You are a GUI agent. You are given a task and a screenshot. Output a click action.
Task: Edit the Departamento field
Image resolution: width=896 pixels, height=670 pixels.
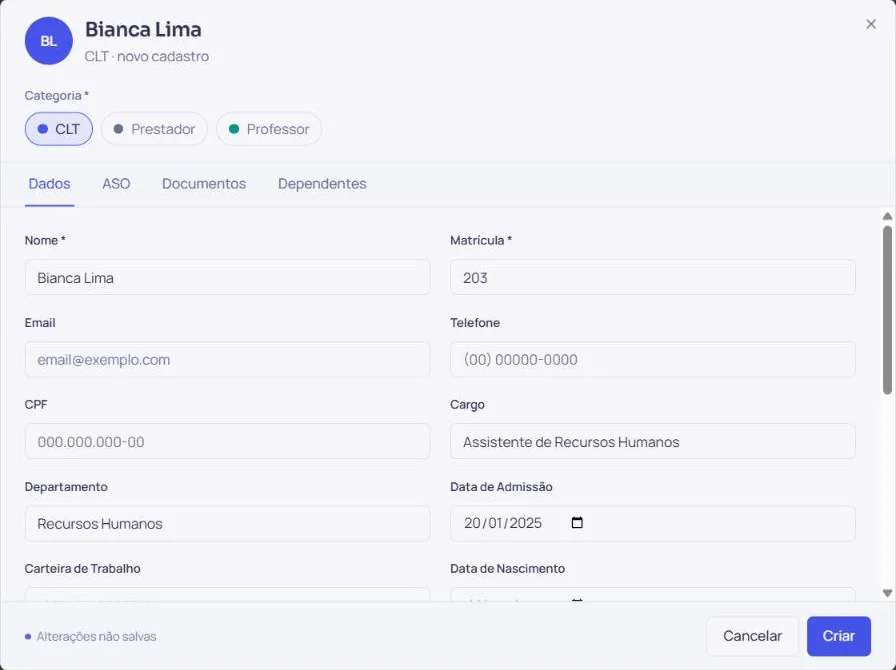coord(227,523)
